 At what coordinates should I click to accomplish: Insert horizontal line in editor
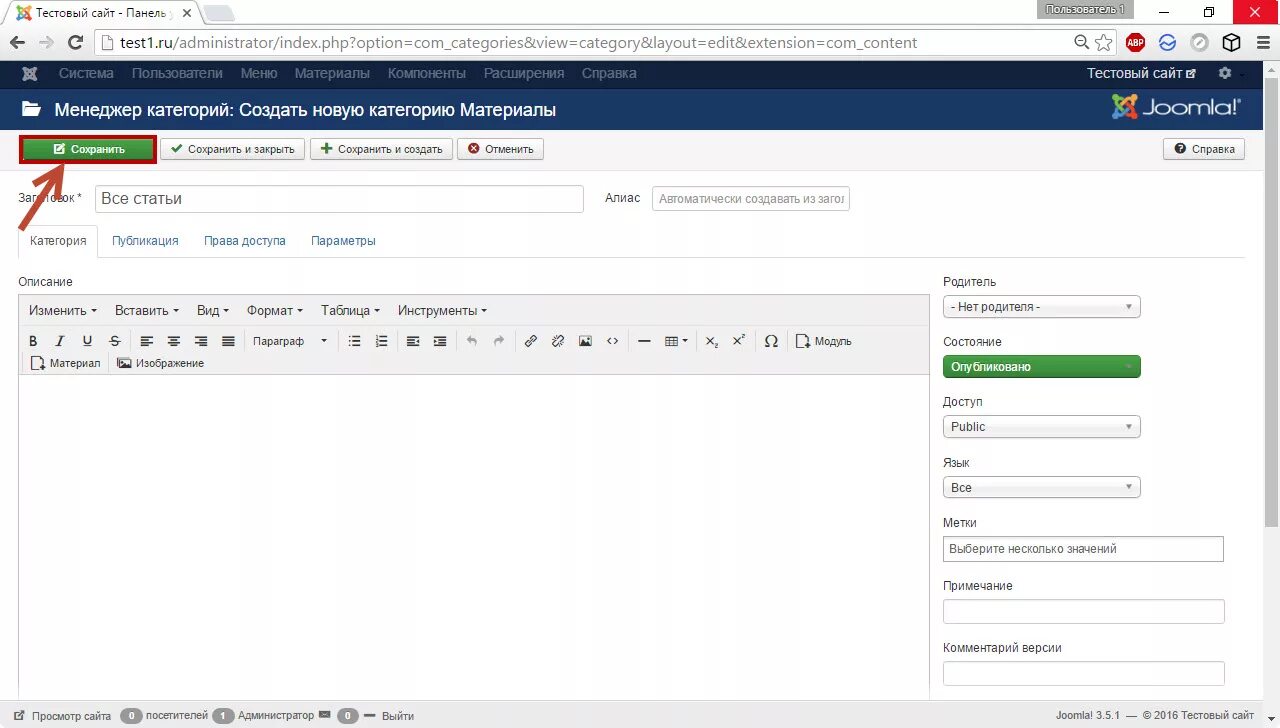pyautogui.click(x=644, y=341)
